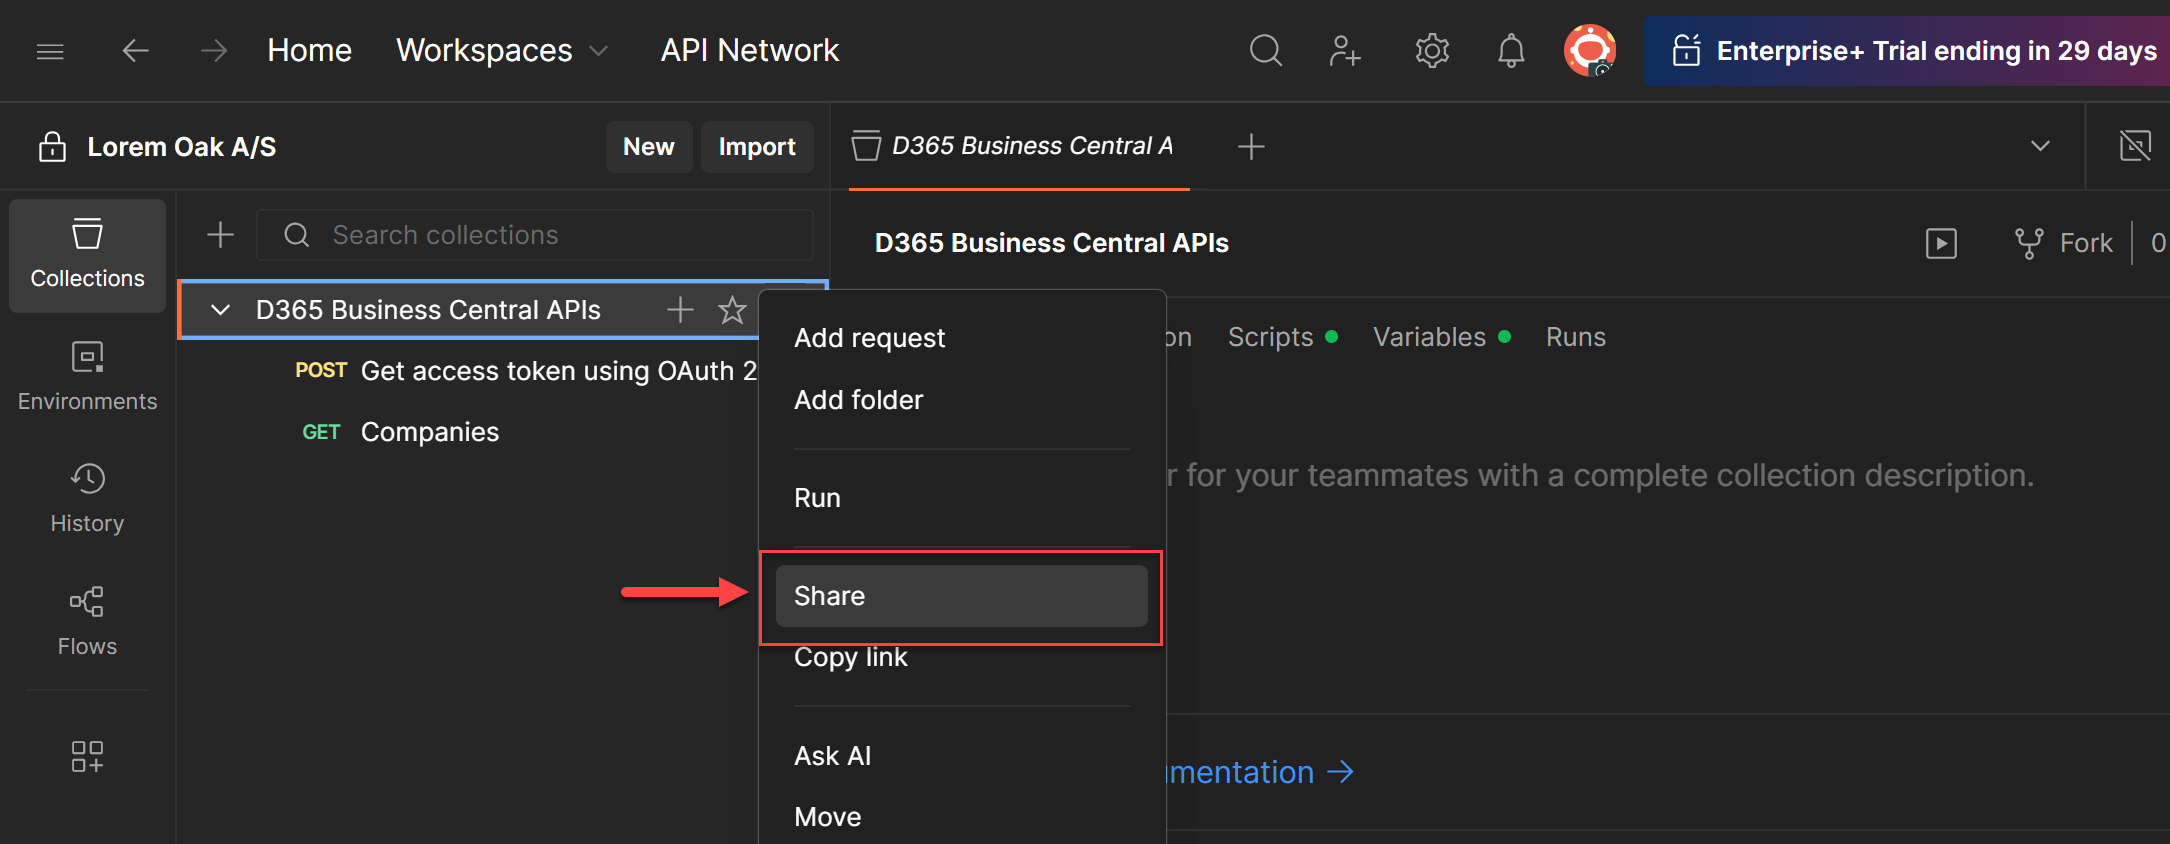Open the History sidebar panel
Image resolution: width=2170 pixels, height=844 pixels.
click(x=88, y=499)
